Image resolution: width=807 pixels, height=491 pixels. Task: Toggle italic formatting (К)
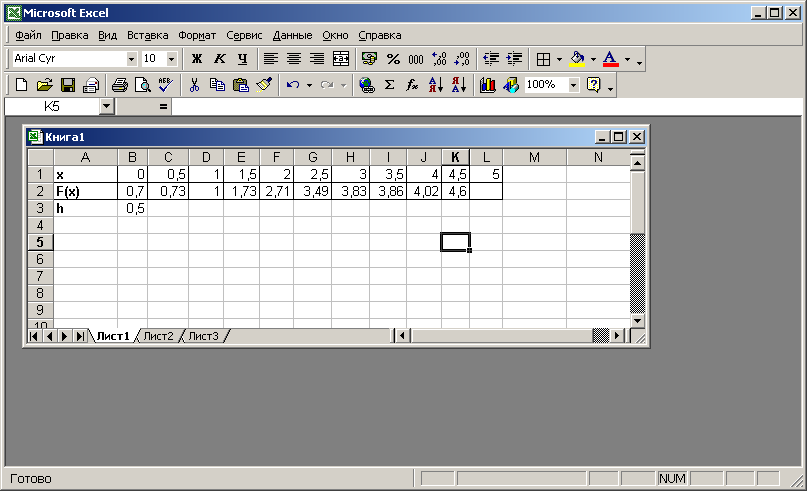point(220,59)
